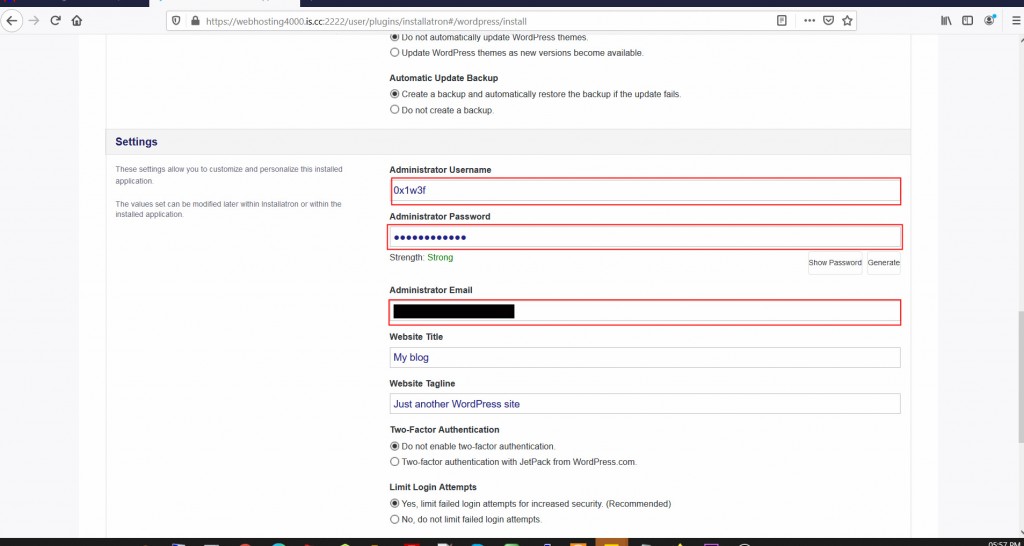Generate a new administrator password
The width and height of the screenshot is (1024, 546).
click(x=884, y=263)
